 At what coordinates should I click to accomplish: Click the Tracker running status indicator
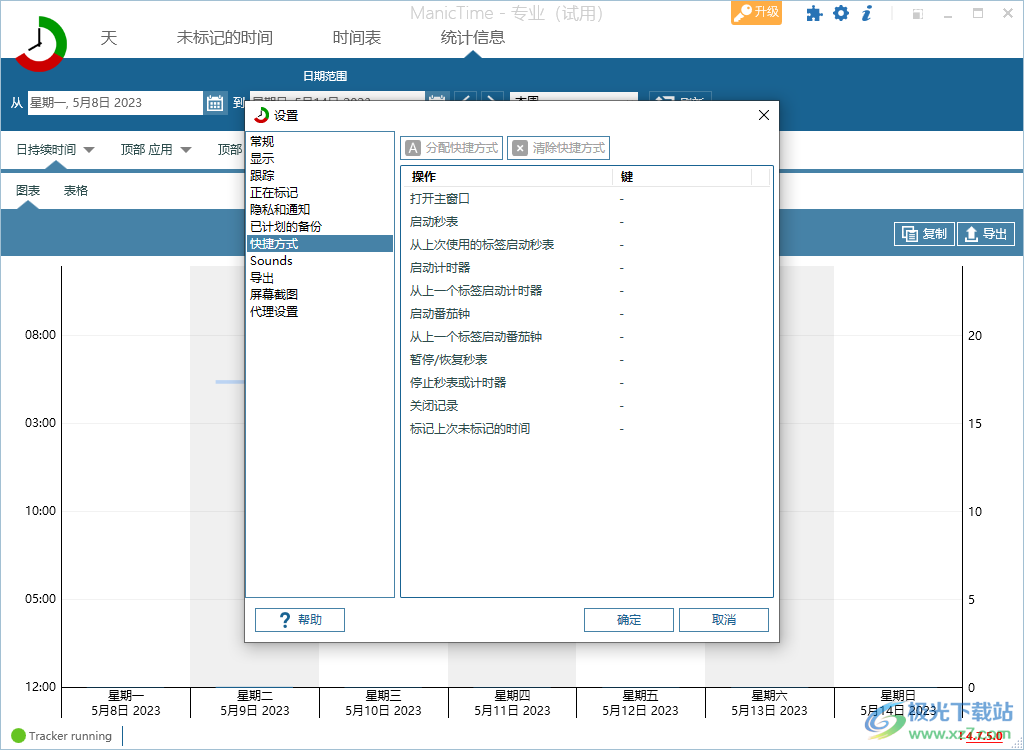click(x=62, y=736)
